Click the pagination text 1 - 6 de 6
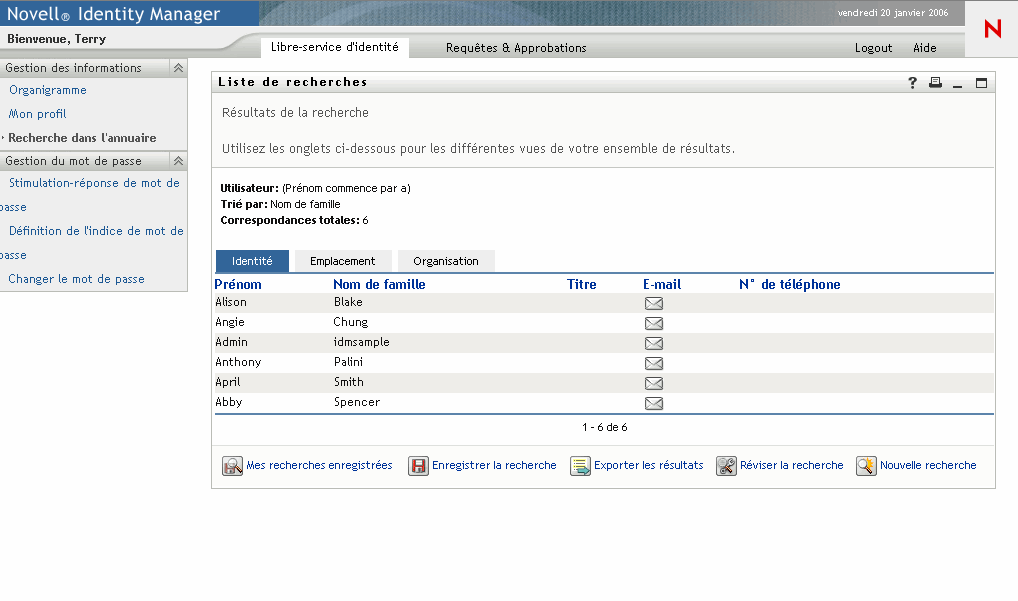Screen dimensions: 1018x601 pyautogui.click(x=604, y=428)
